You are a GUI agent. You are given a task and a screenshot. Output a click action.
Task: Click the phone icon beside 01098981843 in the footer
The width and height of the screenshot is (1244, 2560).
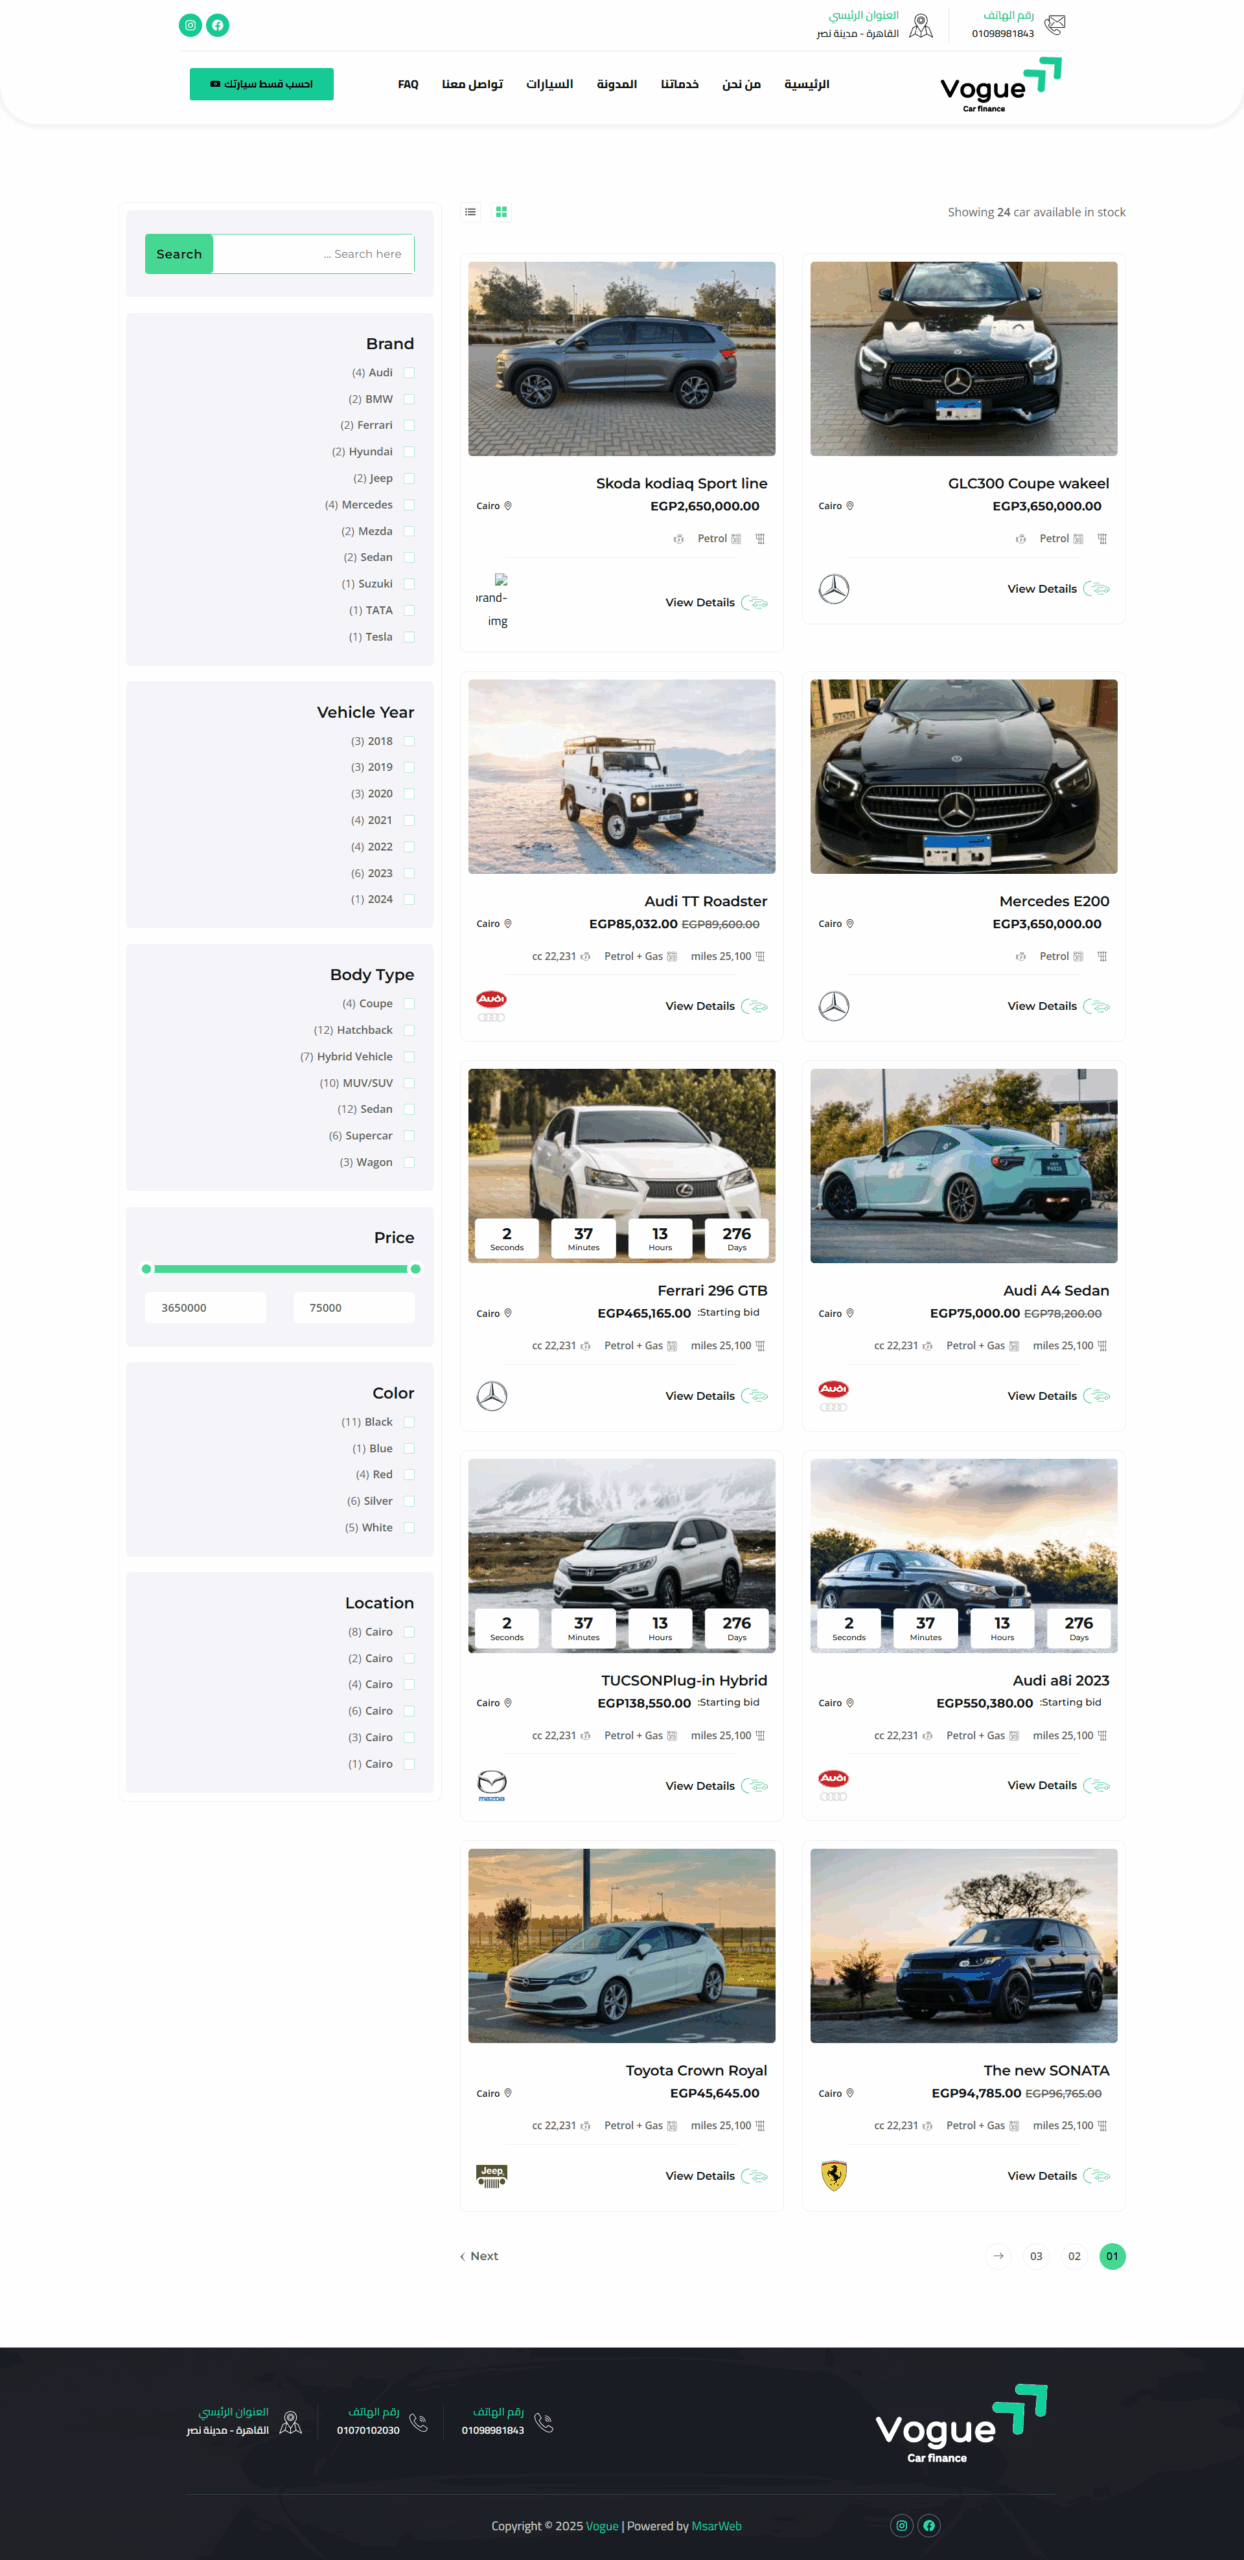[x=544, y=2422]
